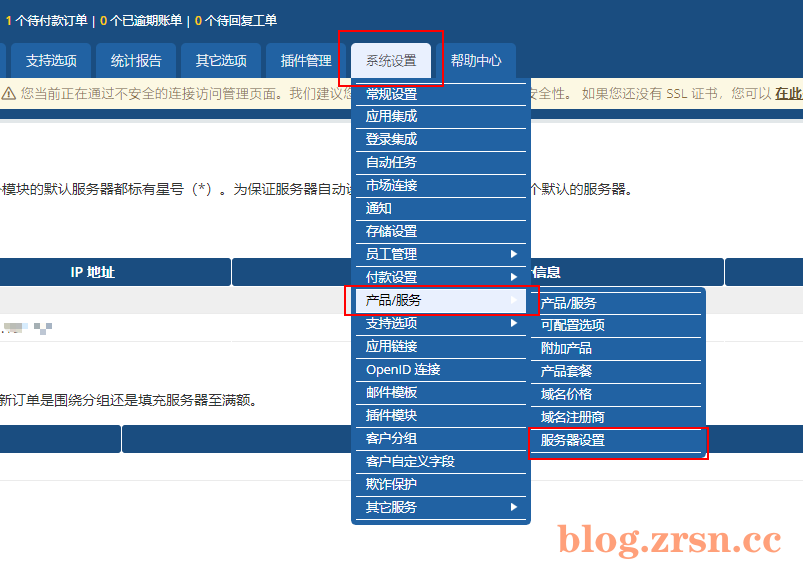Select 应用集成 menu entry

pos(441,117)
